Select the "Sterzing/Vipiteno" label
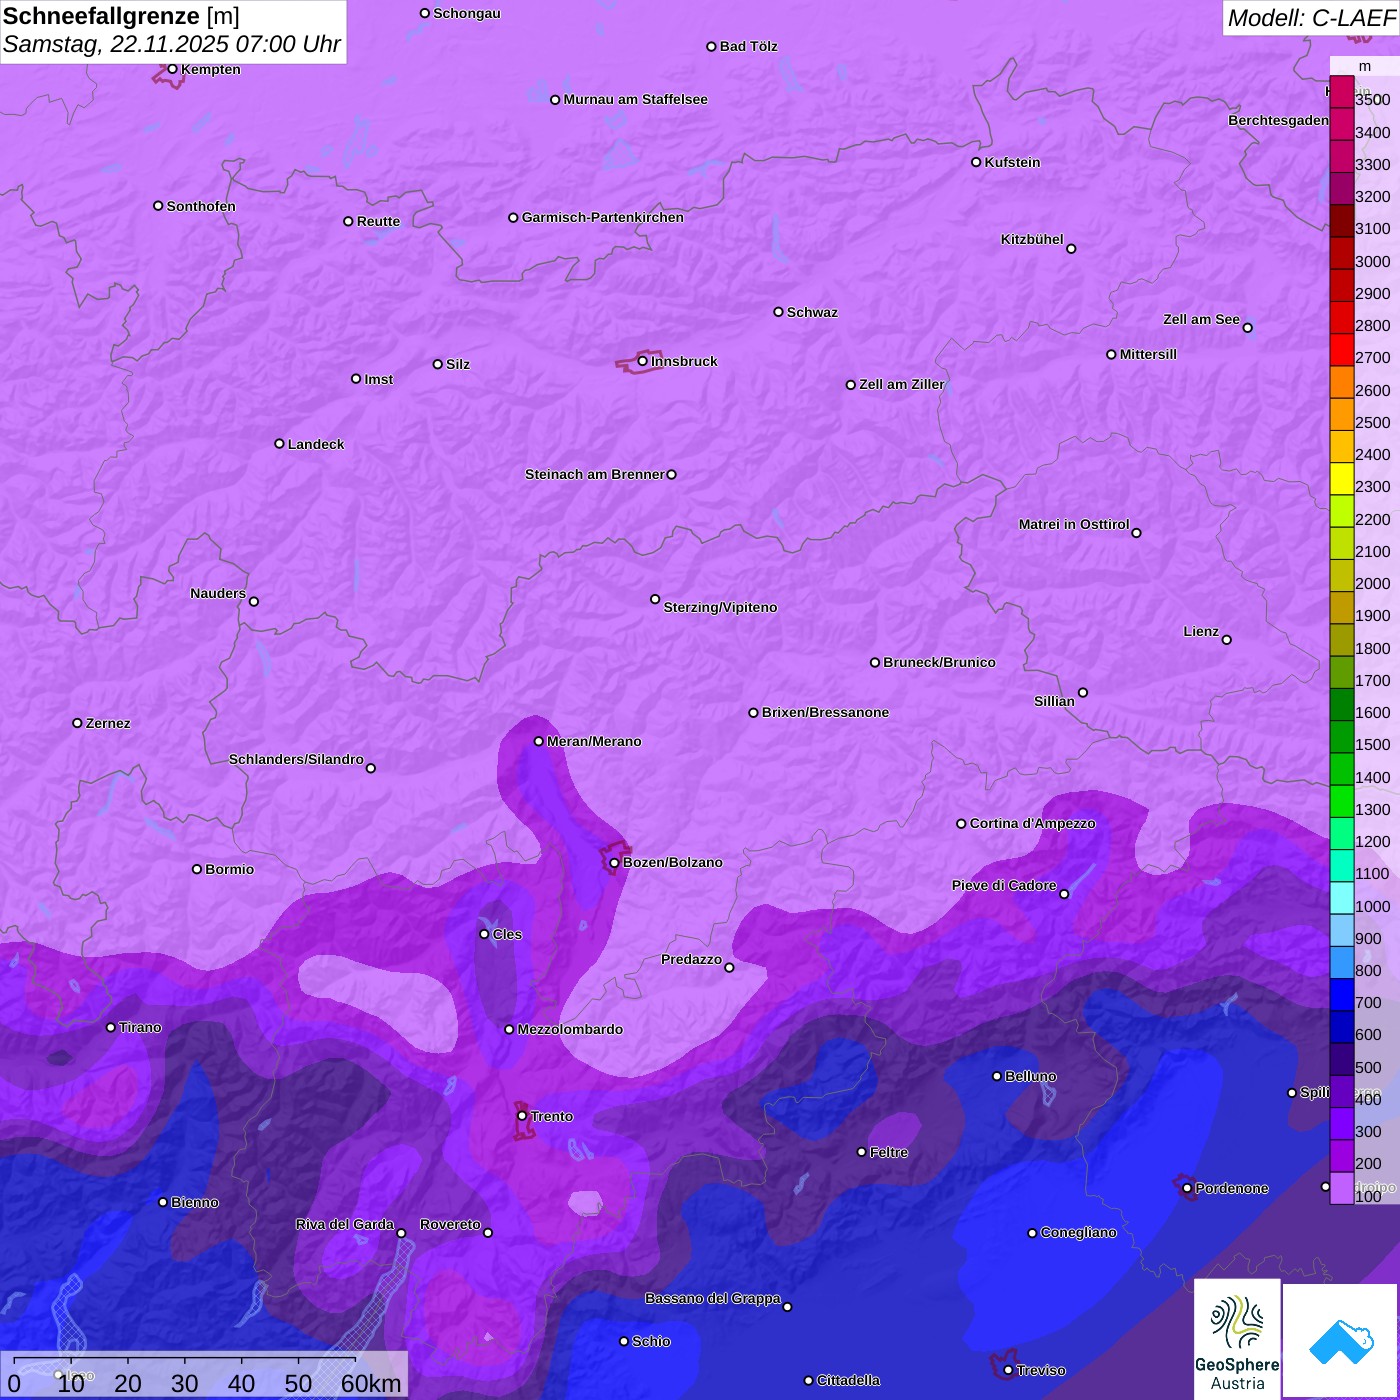Screen dimensions: 1400x1400 tap(720, 607)
